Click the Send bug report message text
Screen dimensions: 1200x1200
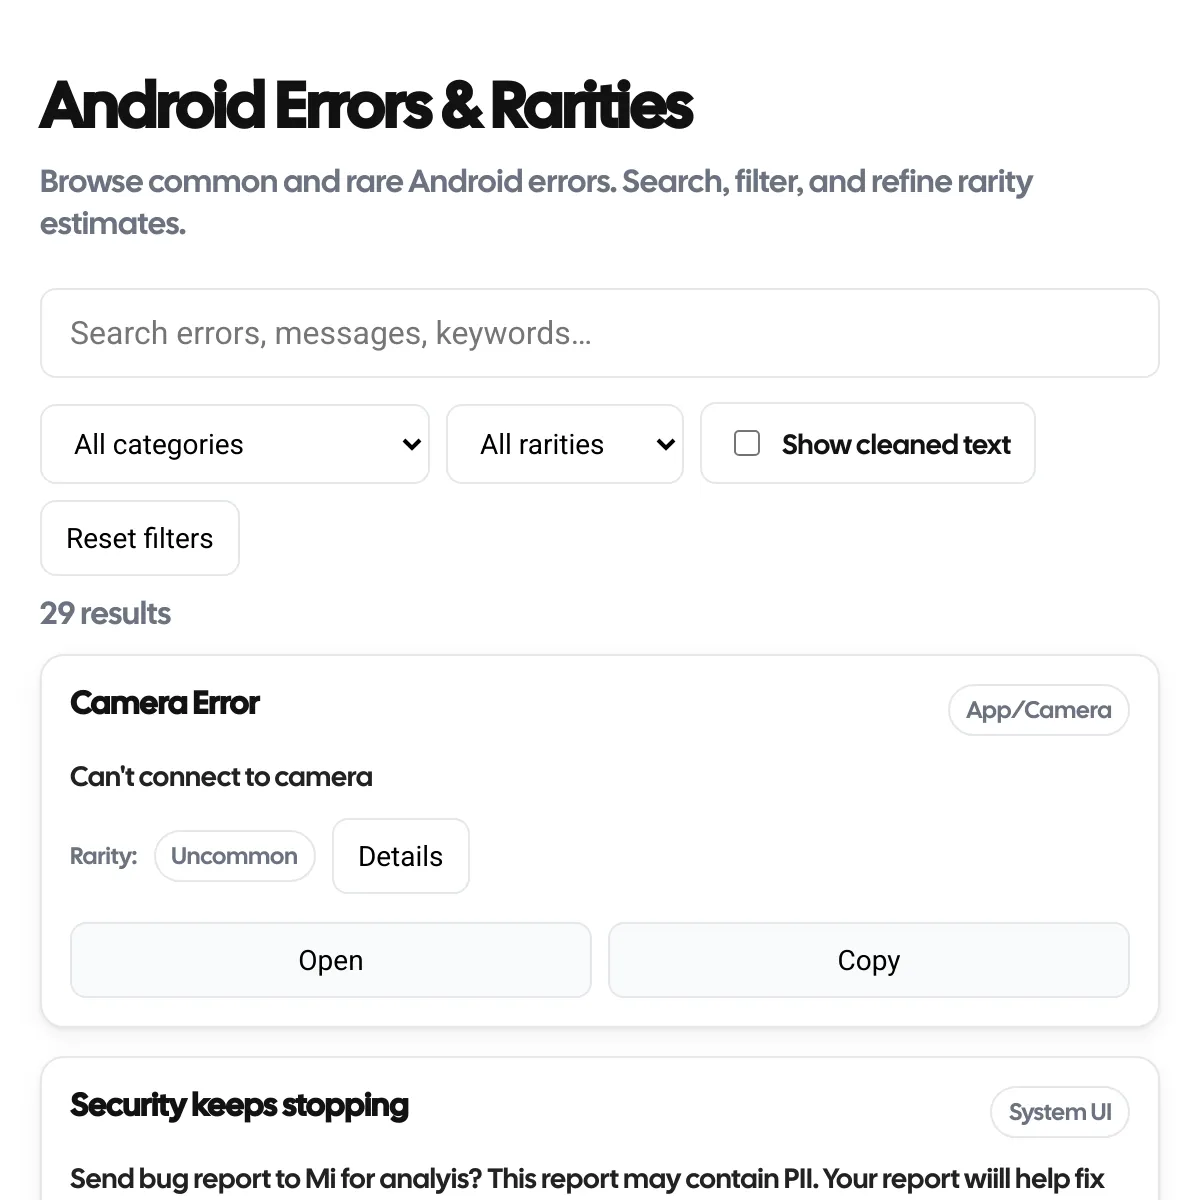pos(586,1179)
